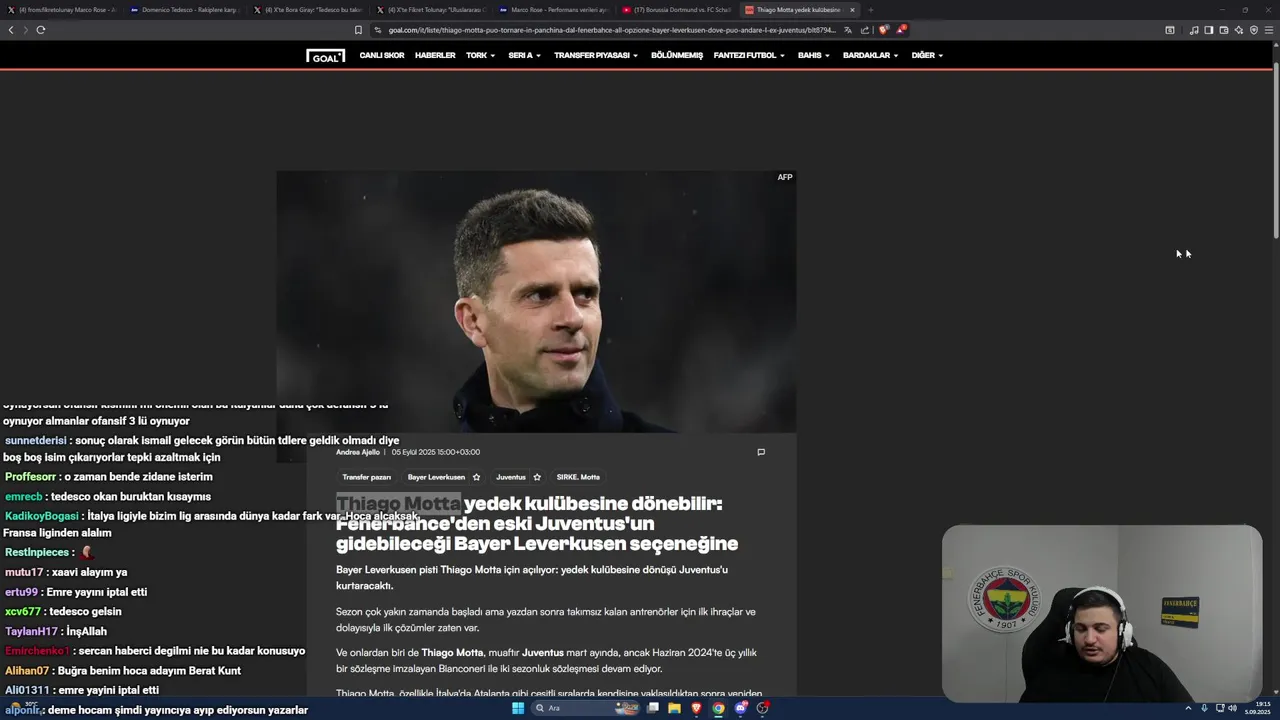
Task: Click chat message from Alihan07
Action: pyautogui.click(x=122, y=671)
